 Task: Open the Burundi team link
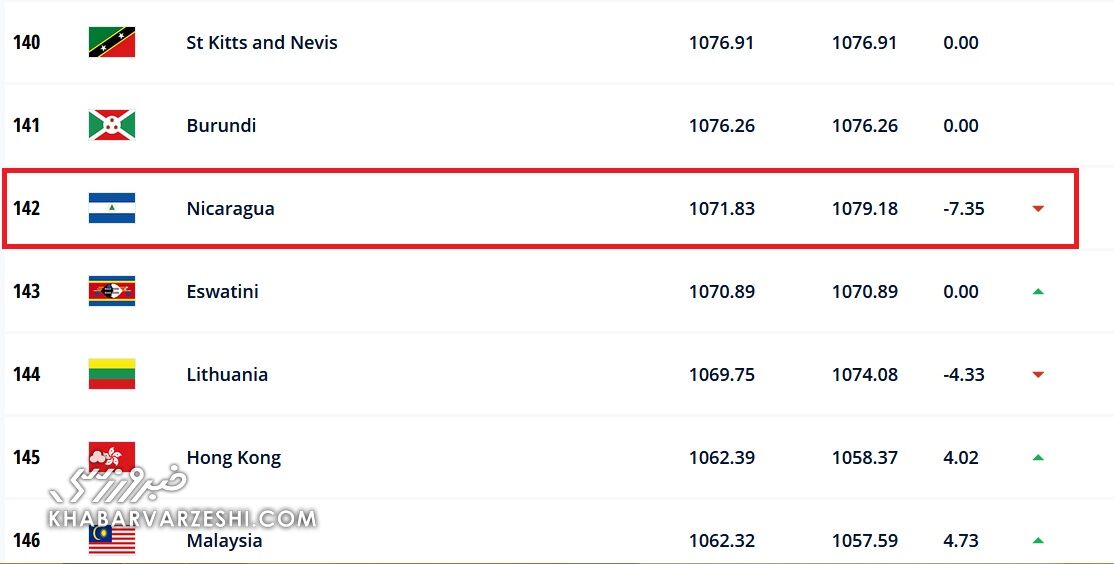click(x=221, y=126)
